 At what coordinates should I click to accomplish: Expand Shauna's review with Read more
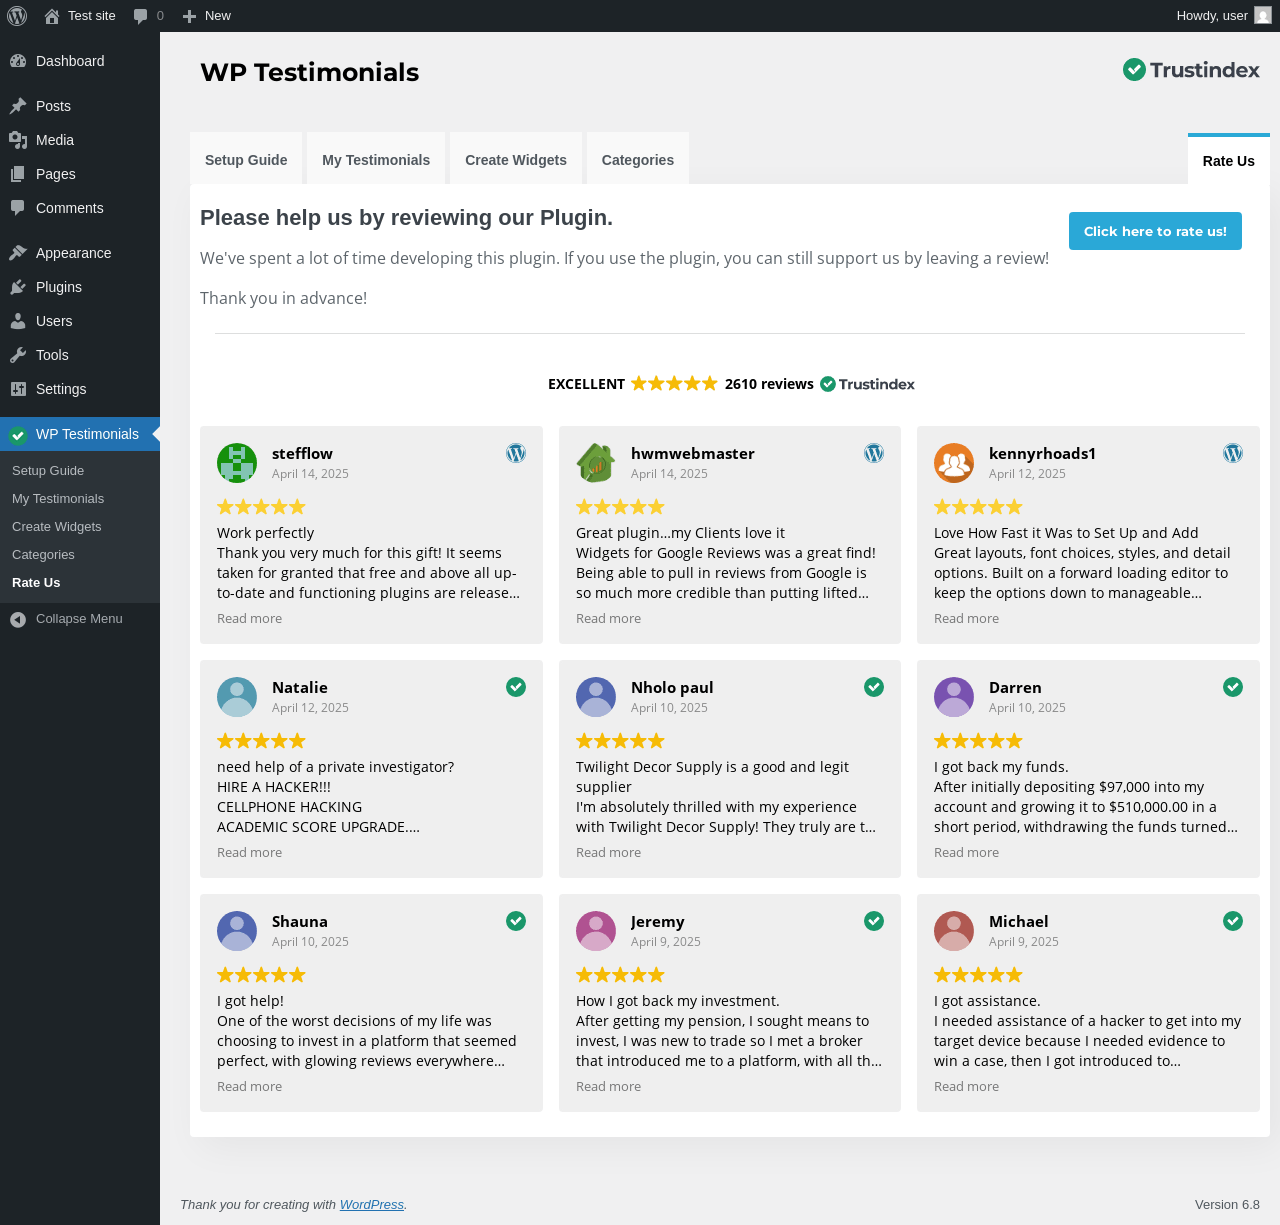249,1087
